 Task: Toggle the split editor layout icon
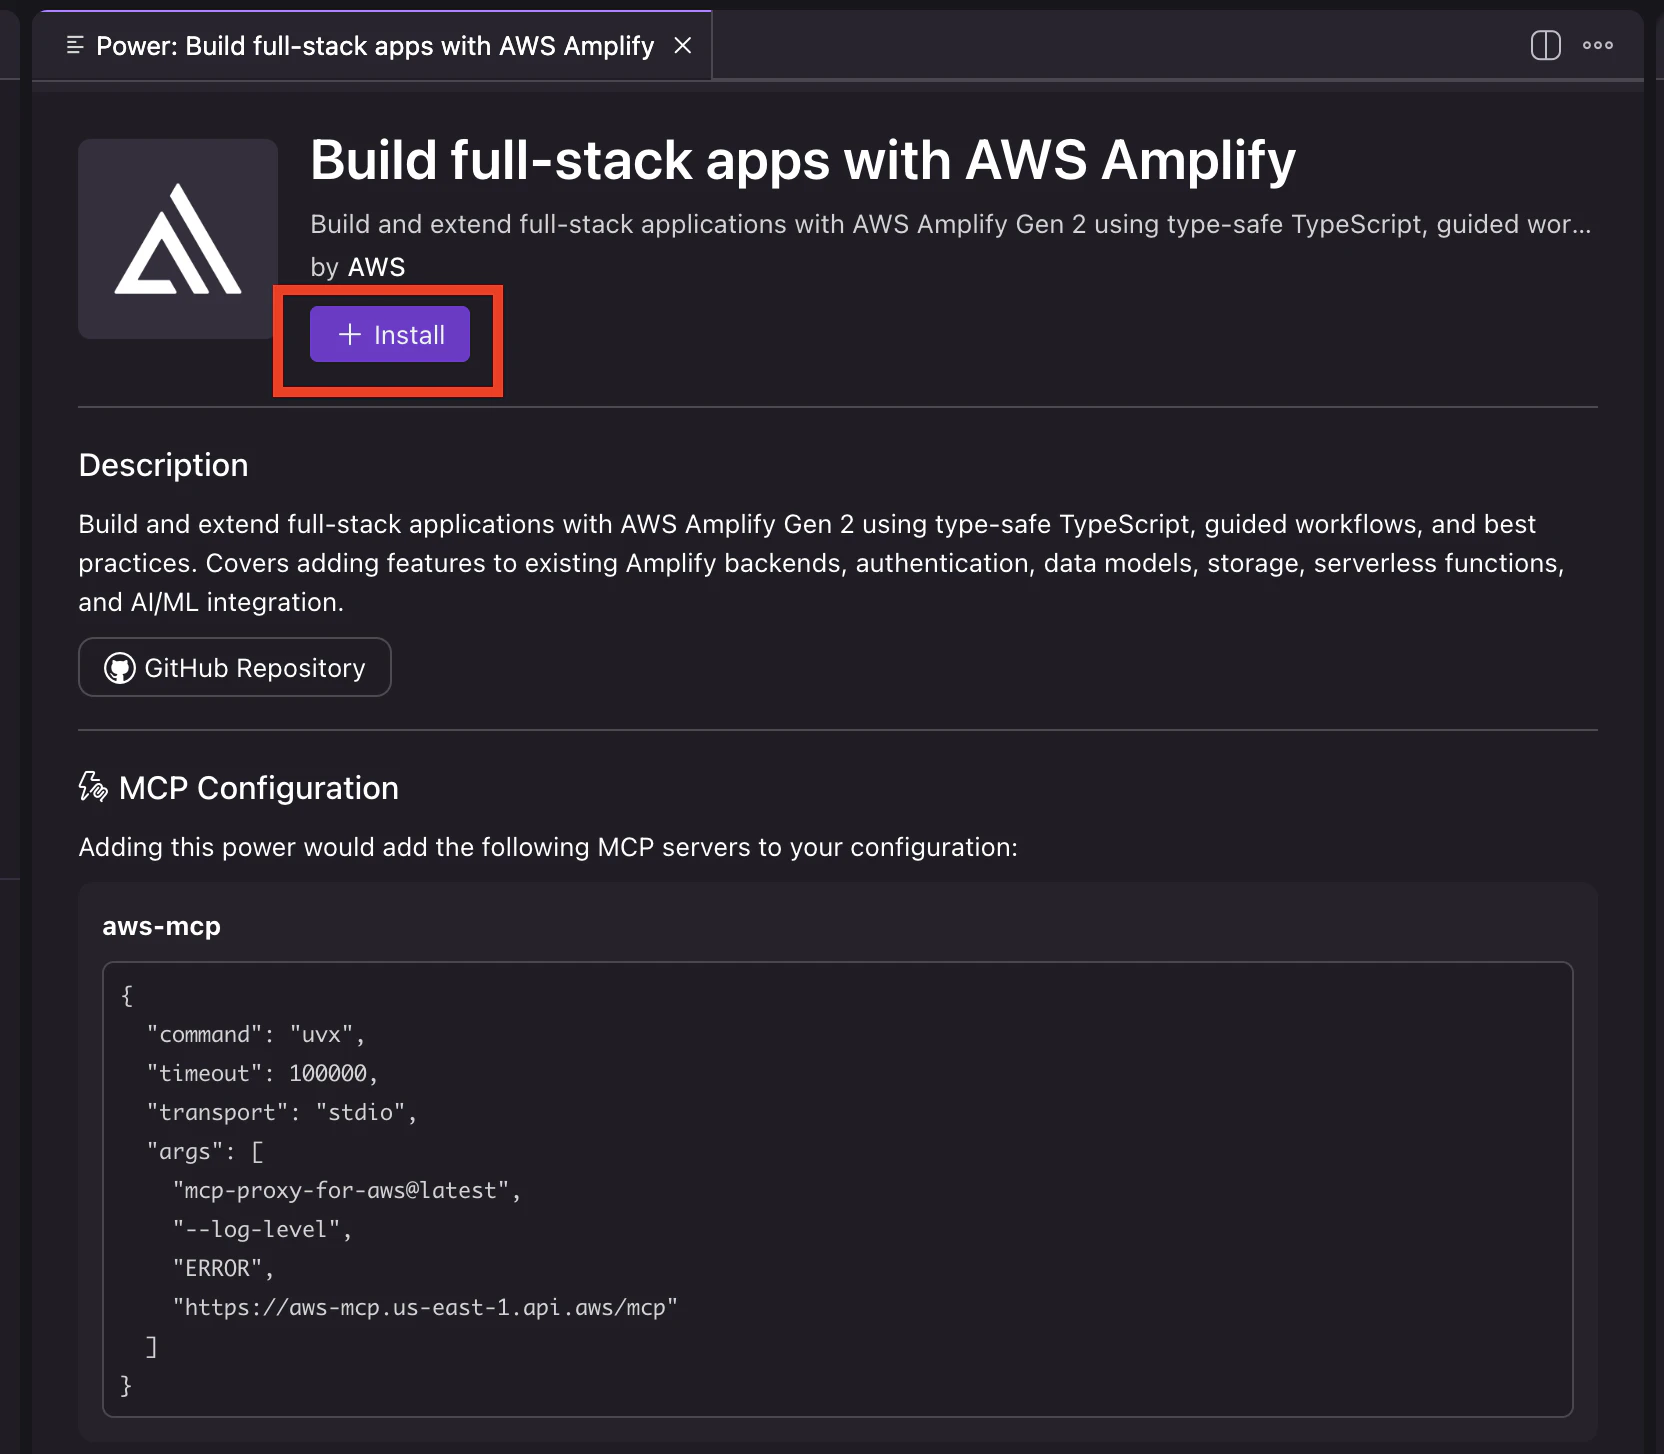pos(1545,45)
